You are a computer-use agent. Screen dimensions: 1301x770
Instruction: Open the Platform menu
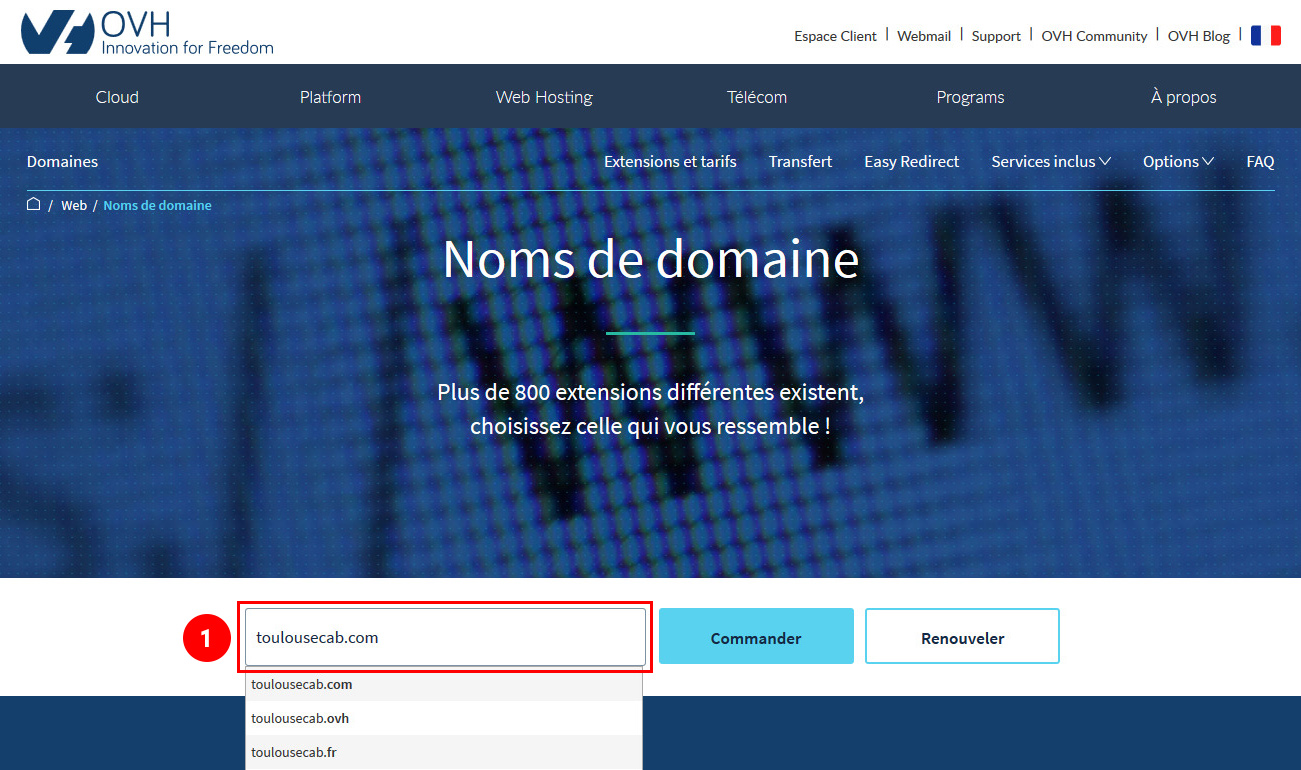pyautogui.click(x=330, y=97)
